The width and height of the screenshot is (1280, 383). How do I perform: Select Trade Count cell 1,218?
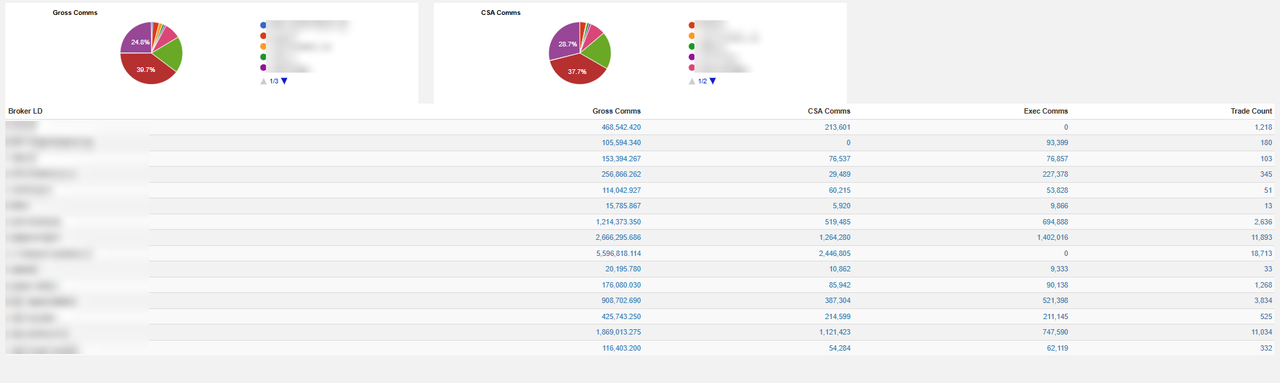pos(1263,128)
